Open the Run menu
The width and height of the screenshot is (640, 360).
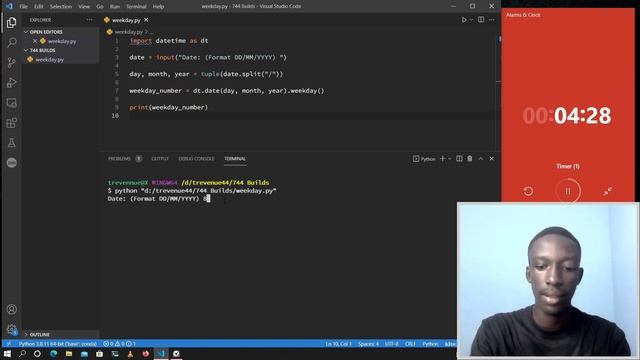115,7
